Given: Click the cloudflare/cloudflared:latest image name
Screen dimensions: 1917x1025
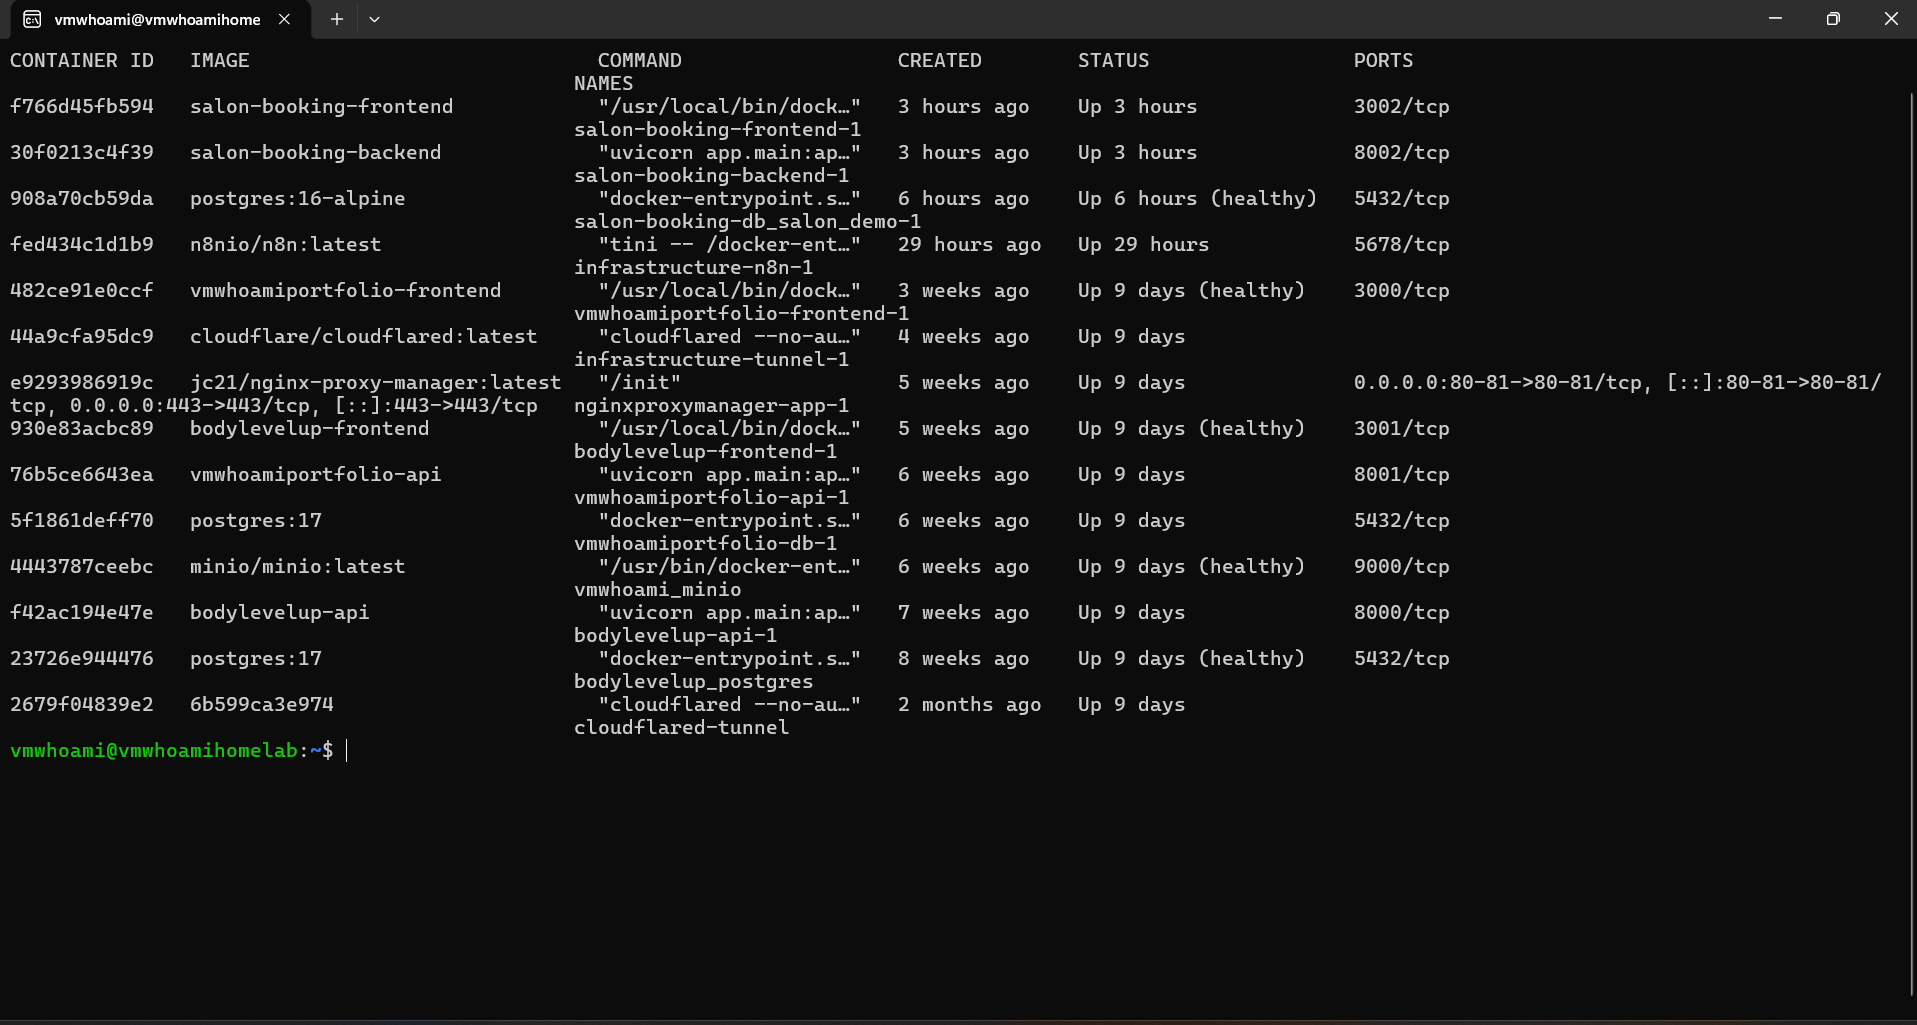Looking at the screenshot, I should pyautogui.click(x=363, y=336).
